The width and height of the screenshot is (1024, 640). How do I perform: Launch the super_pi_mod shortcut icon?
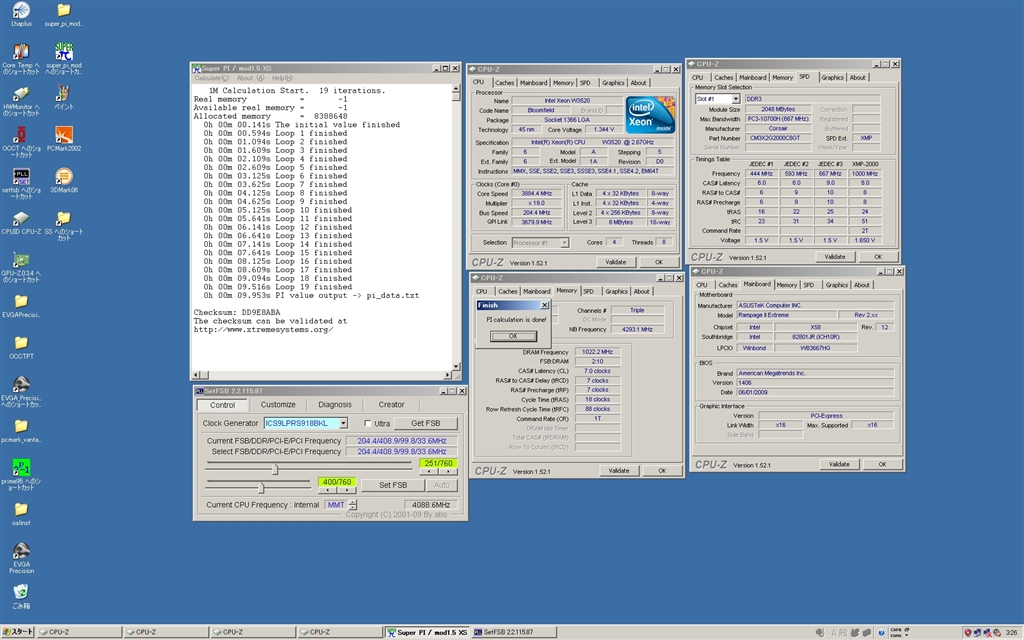click(64, 51)
